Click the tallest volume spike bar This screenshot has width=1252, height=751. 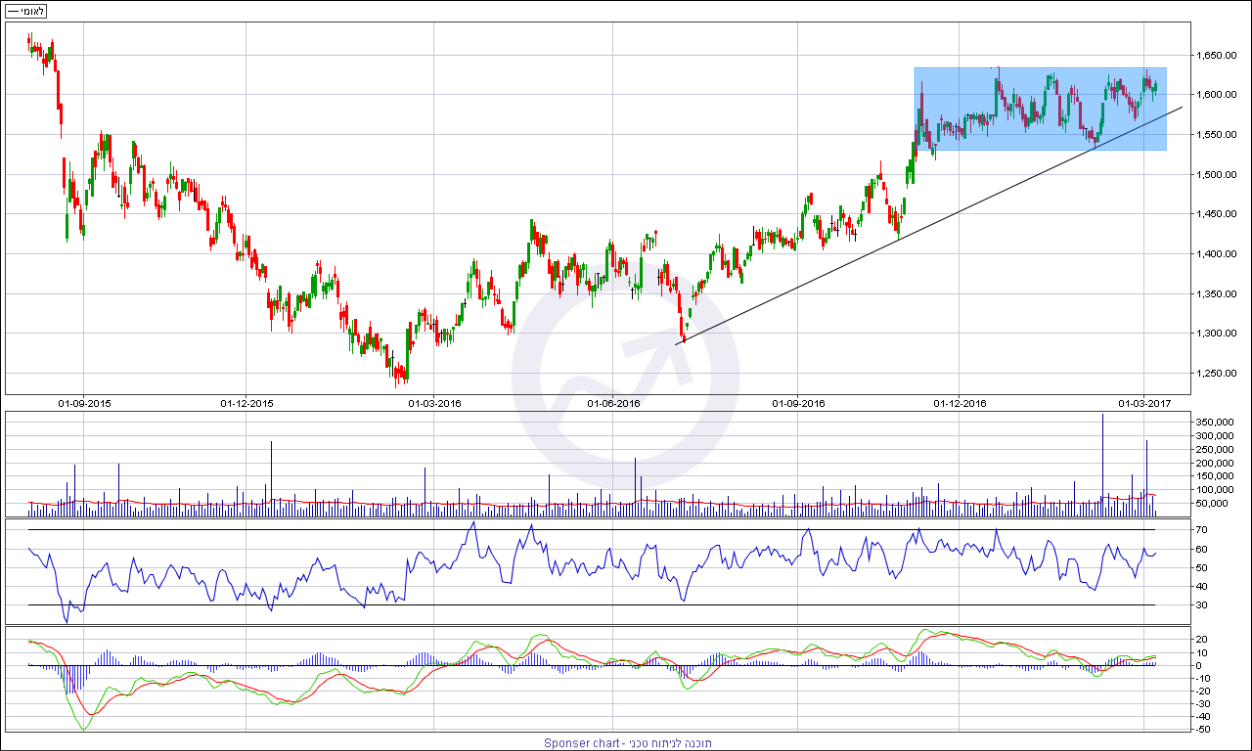[x=1102, y=460]
